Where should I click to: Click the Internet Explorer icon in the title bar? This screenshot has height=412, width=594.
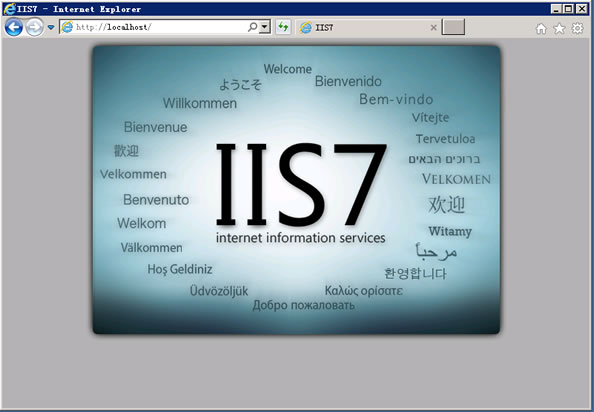[x=9, y=9]
